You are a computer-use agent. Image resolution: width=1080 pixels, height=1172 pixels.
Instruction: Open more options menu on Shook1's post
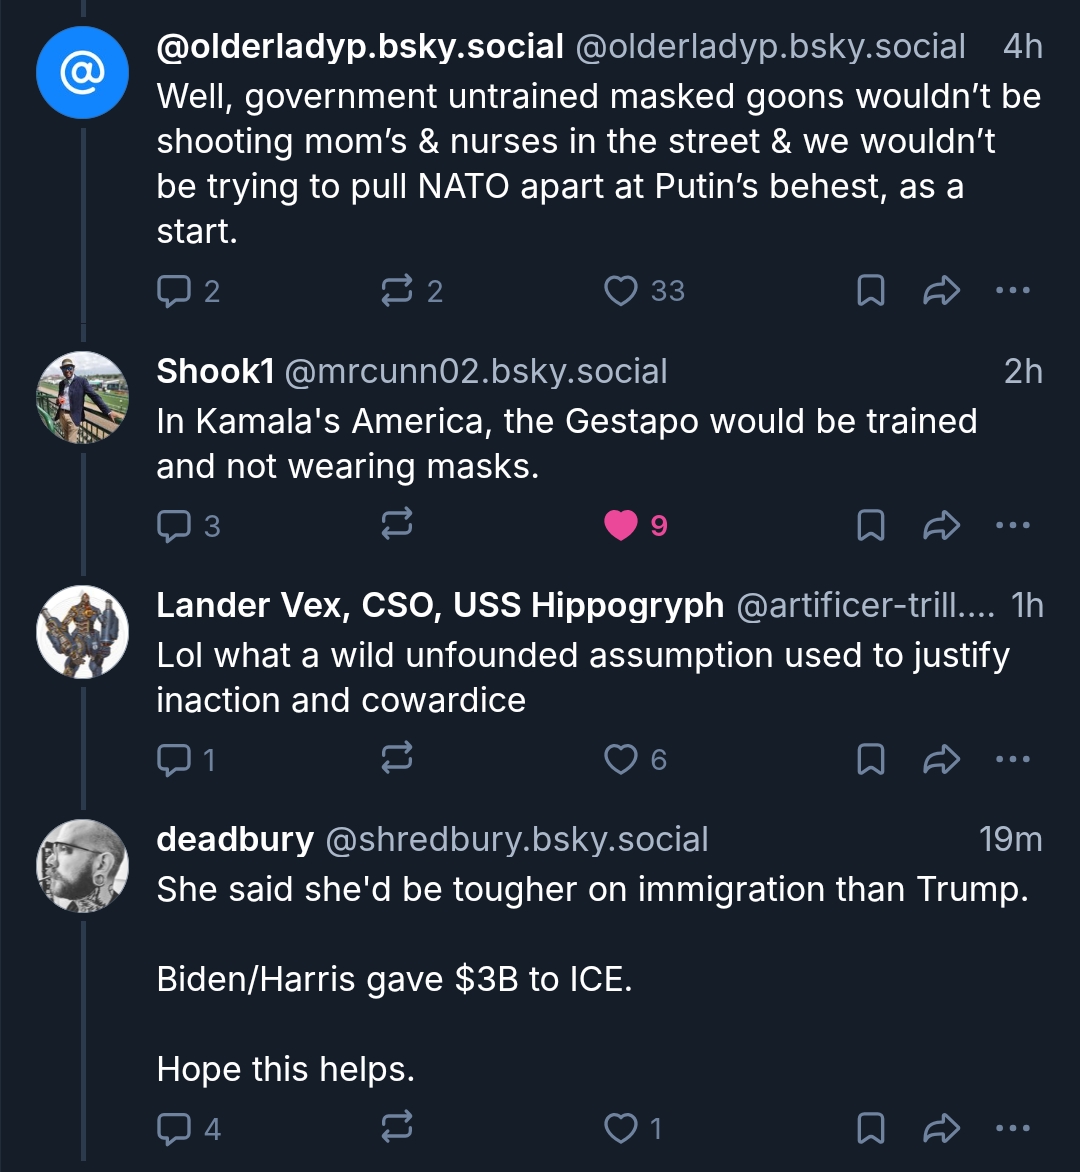coord(1012,525)
